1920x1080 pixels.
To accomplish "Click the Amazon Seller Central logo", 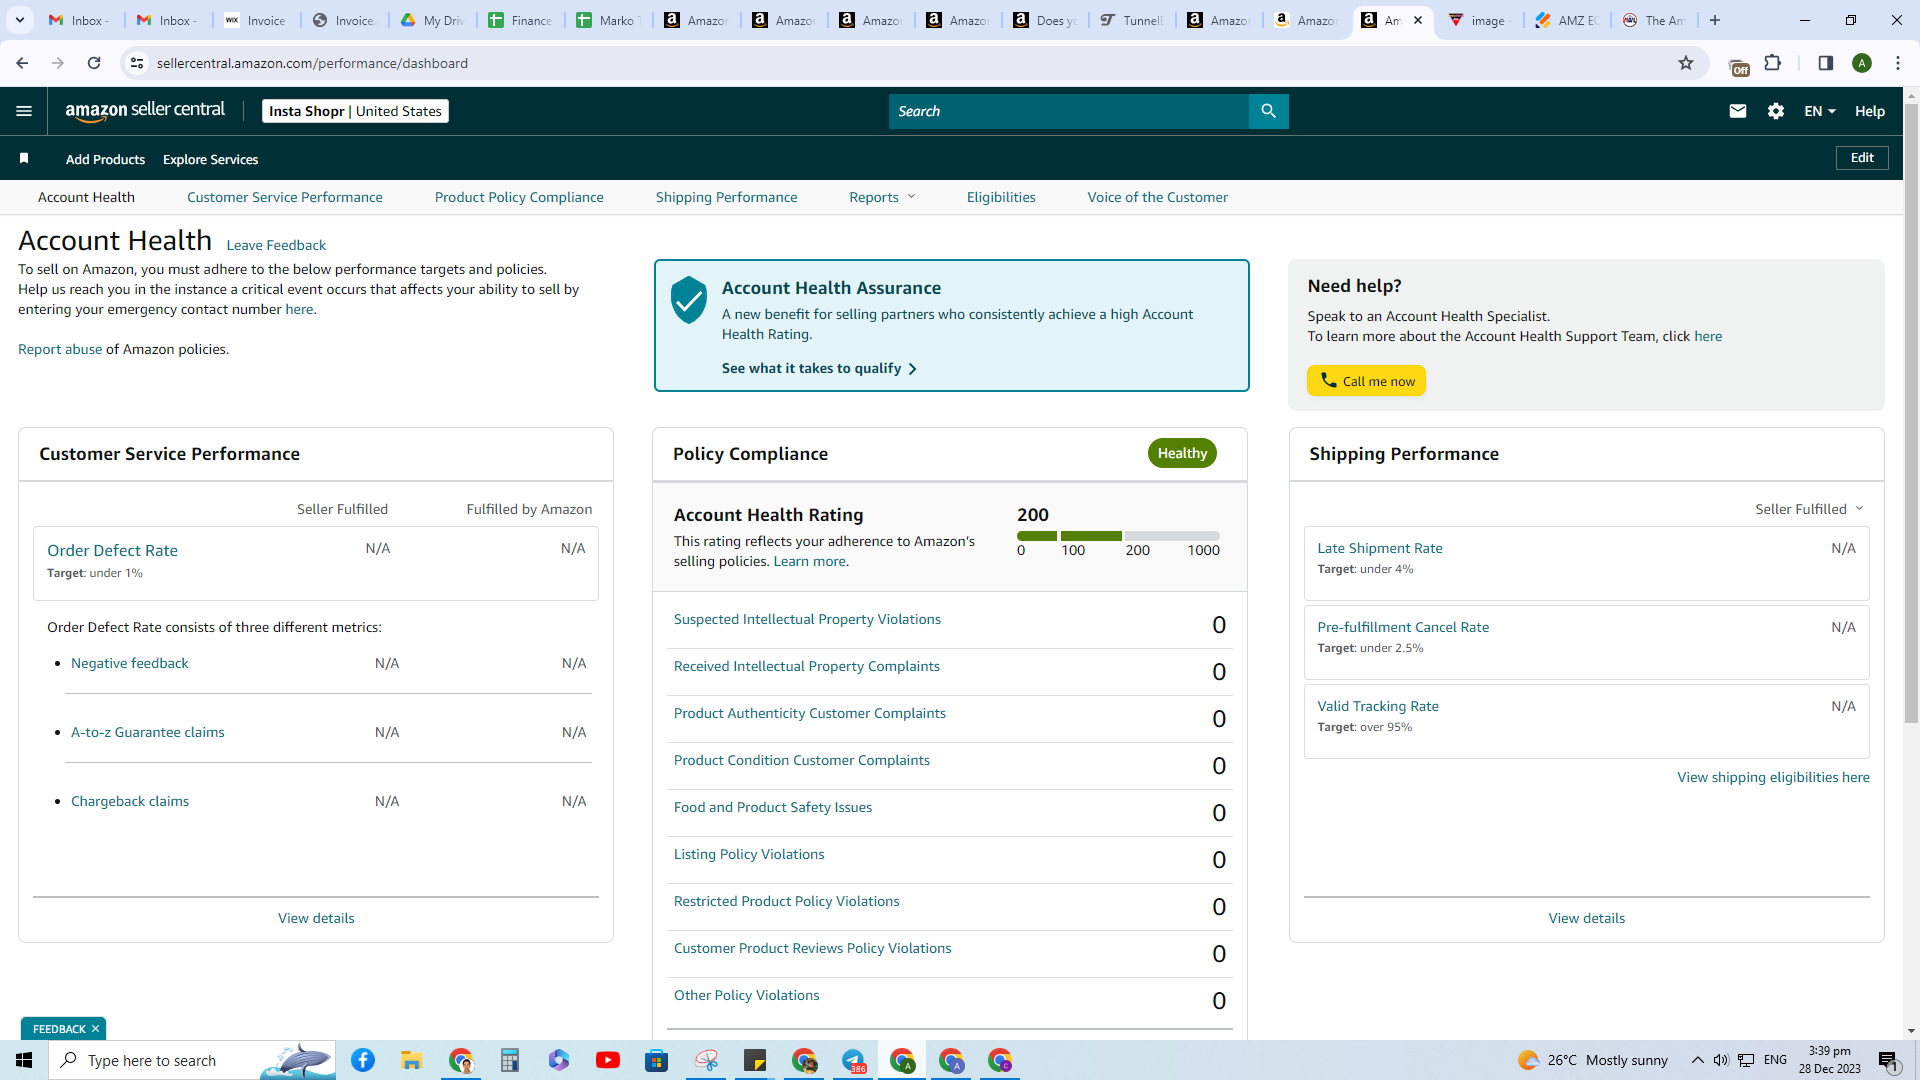I will pos(145,111).
